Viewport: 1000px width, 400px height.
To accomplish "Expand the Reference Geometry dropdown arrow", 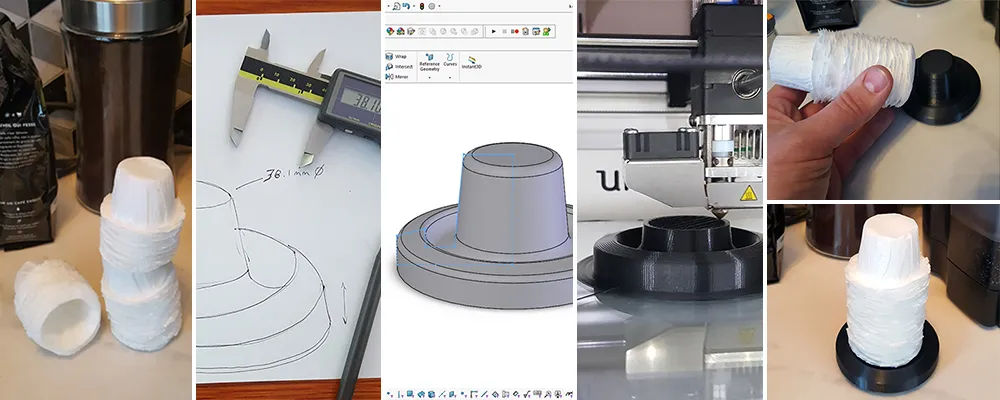I will [x=430, y=78].
